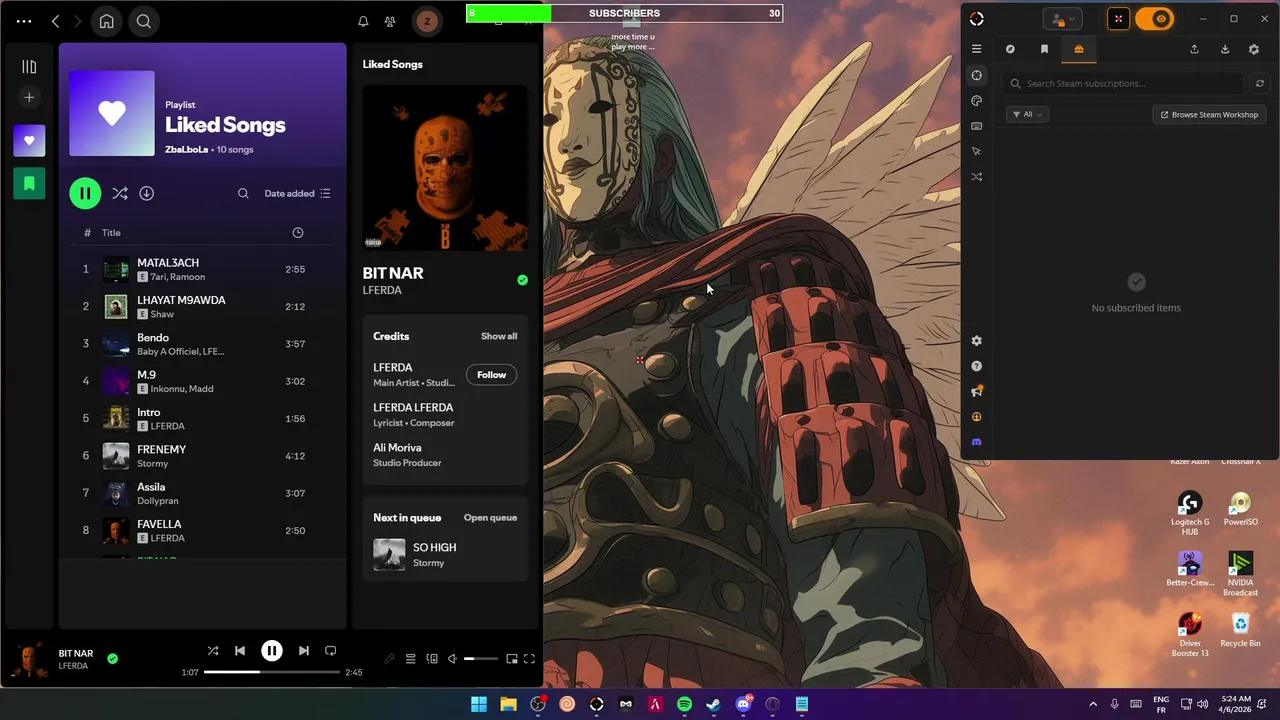Screen dimensions: 1280x720
Task: Adjust the Spotify volume slider
Action: pyautogui.click(x=481, y=659)
